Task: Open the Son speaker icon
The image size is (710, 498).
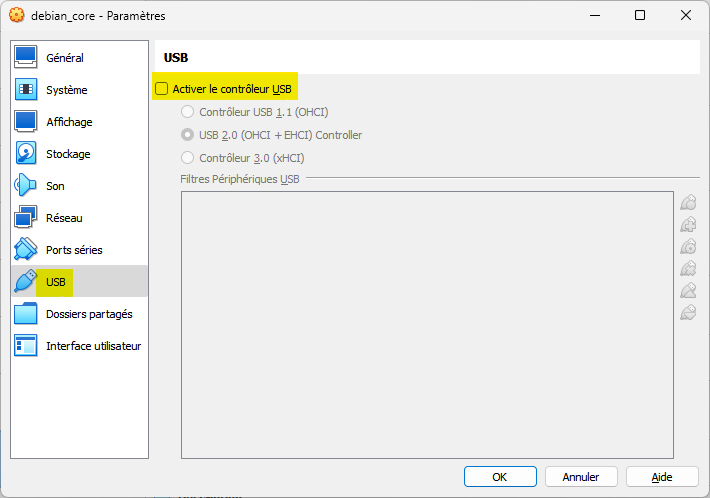Action: (25, 186)
